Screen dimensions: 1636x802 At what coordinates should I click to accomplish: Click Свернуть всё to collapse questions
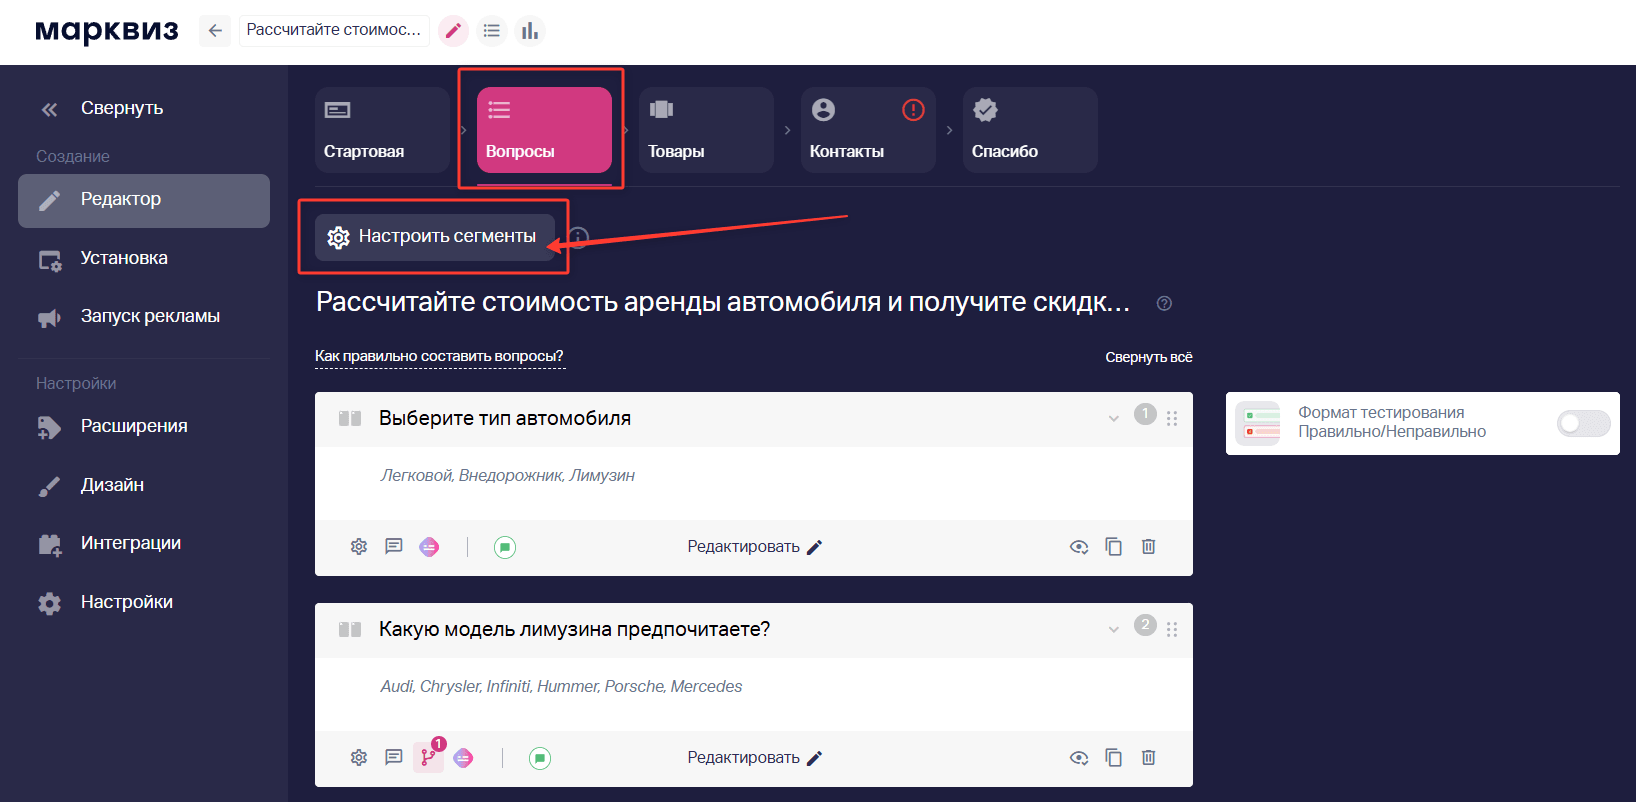point(1149,358)
